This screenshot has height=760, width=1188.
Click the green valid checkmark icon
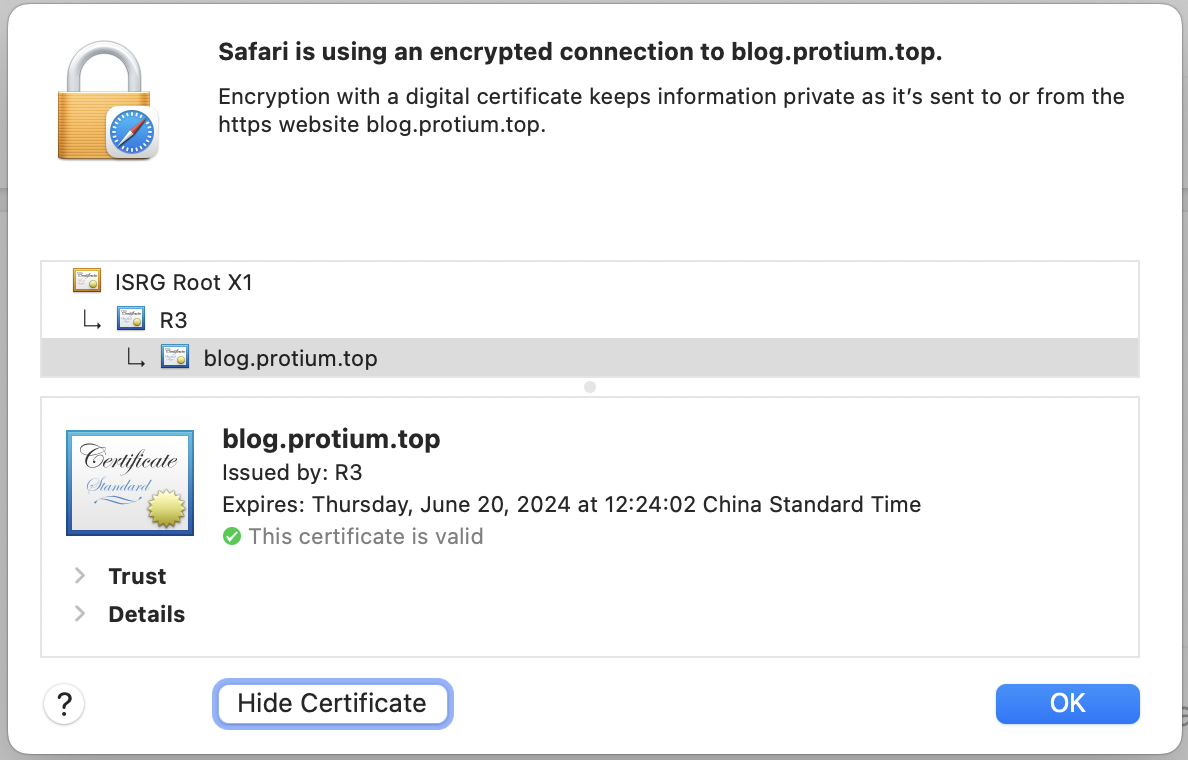(x=232, y=537)
